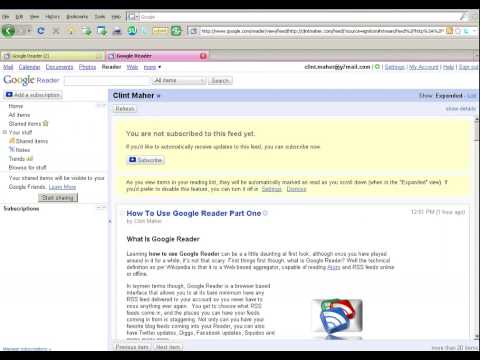Open the Mail link
This screenshot has width=480, height=360.
point(8,67)
